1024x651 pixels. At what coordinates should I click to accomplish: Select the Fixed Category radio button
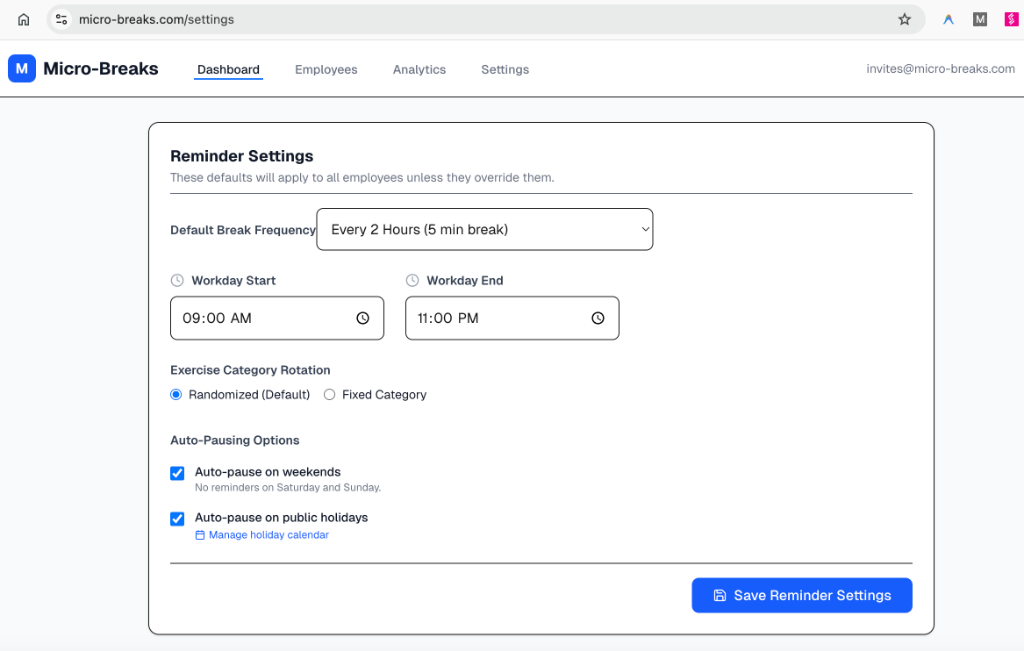(x=330, y=395)
